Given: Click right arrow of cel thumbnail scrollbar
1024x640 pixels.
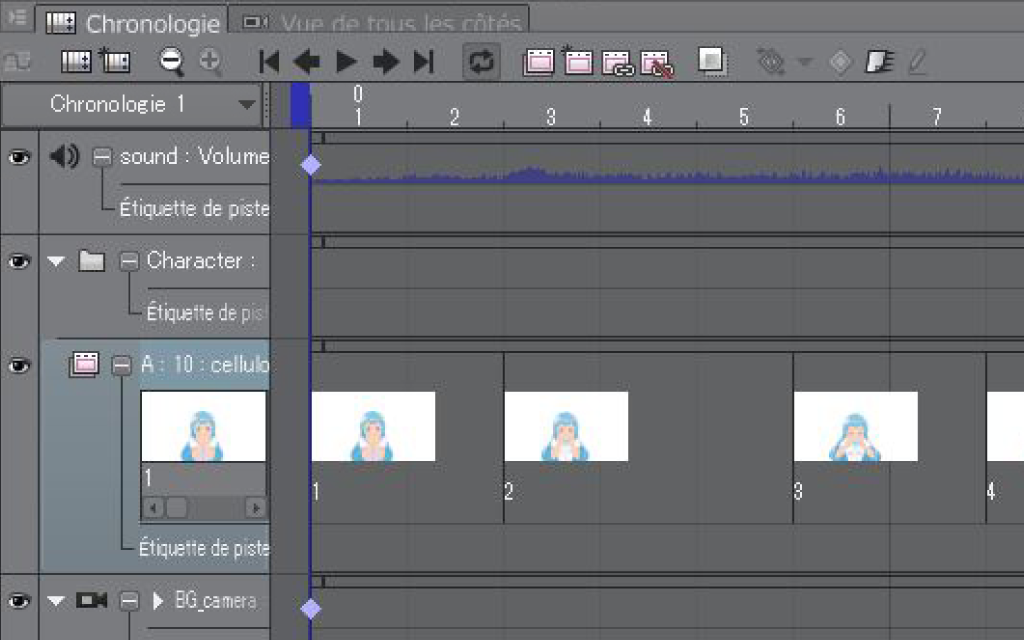Looking at the screenshot, I should 255,507.
